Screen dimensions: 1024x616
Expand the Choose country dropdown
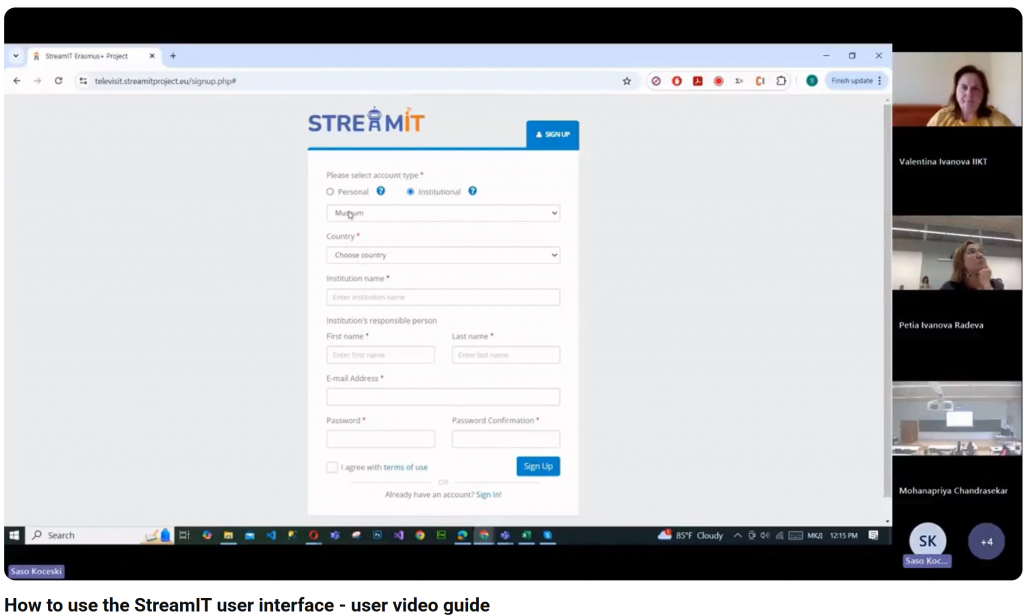pos(443,255)
